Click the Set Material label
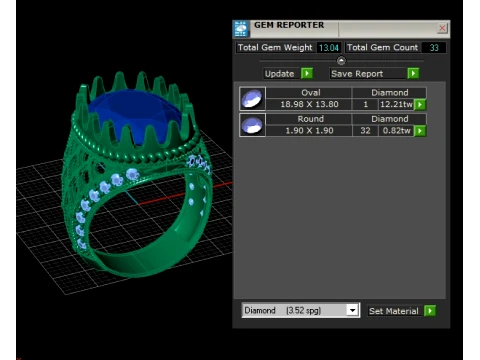480x360 pixels. pyautogui.click(x=394, y=311)
